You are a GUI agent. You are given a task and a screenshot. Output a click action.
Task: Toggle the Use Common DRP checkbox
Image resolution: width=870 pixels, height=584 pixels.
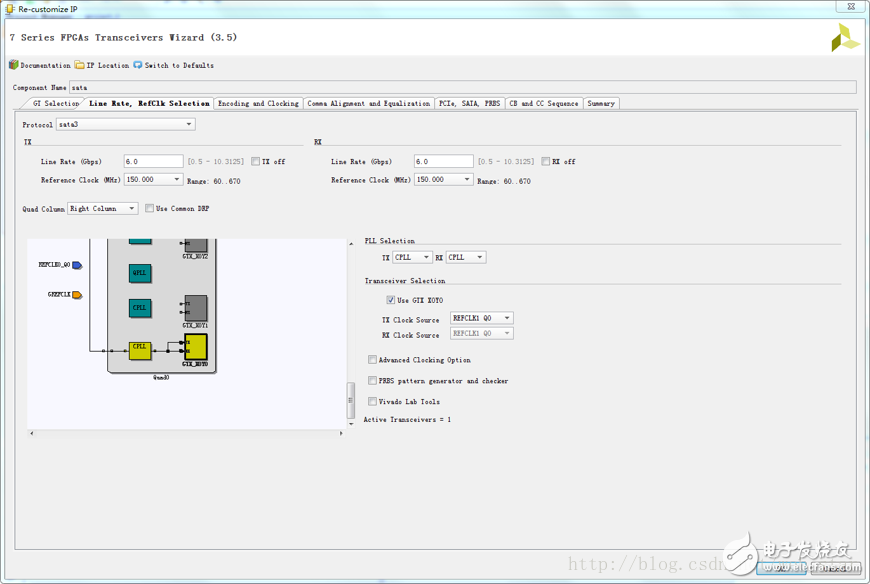pyautogui.click(x=150, y=209)
